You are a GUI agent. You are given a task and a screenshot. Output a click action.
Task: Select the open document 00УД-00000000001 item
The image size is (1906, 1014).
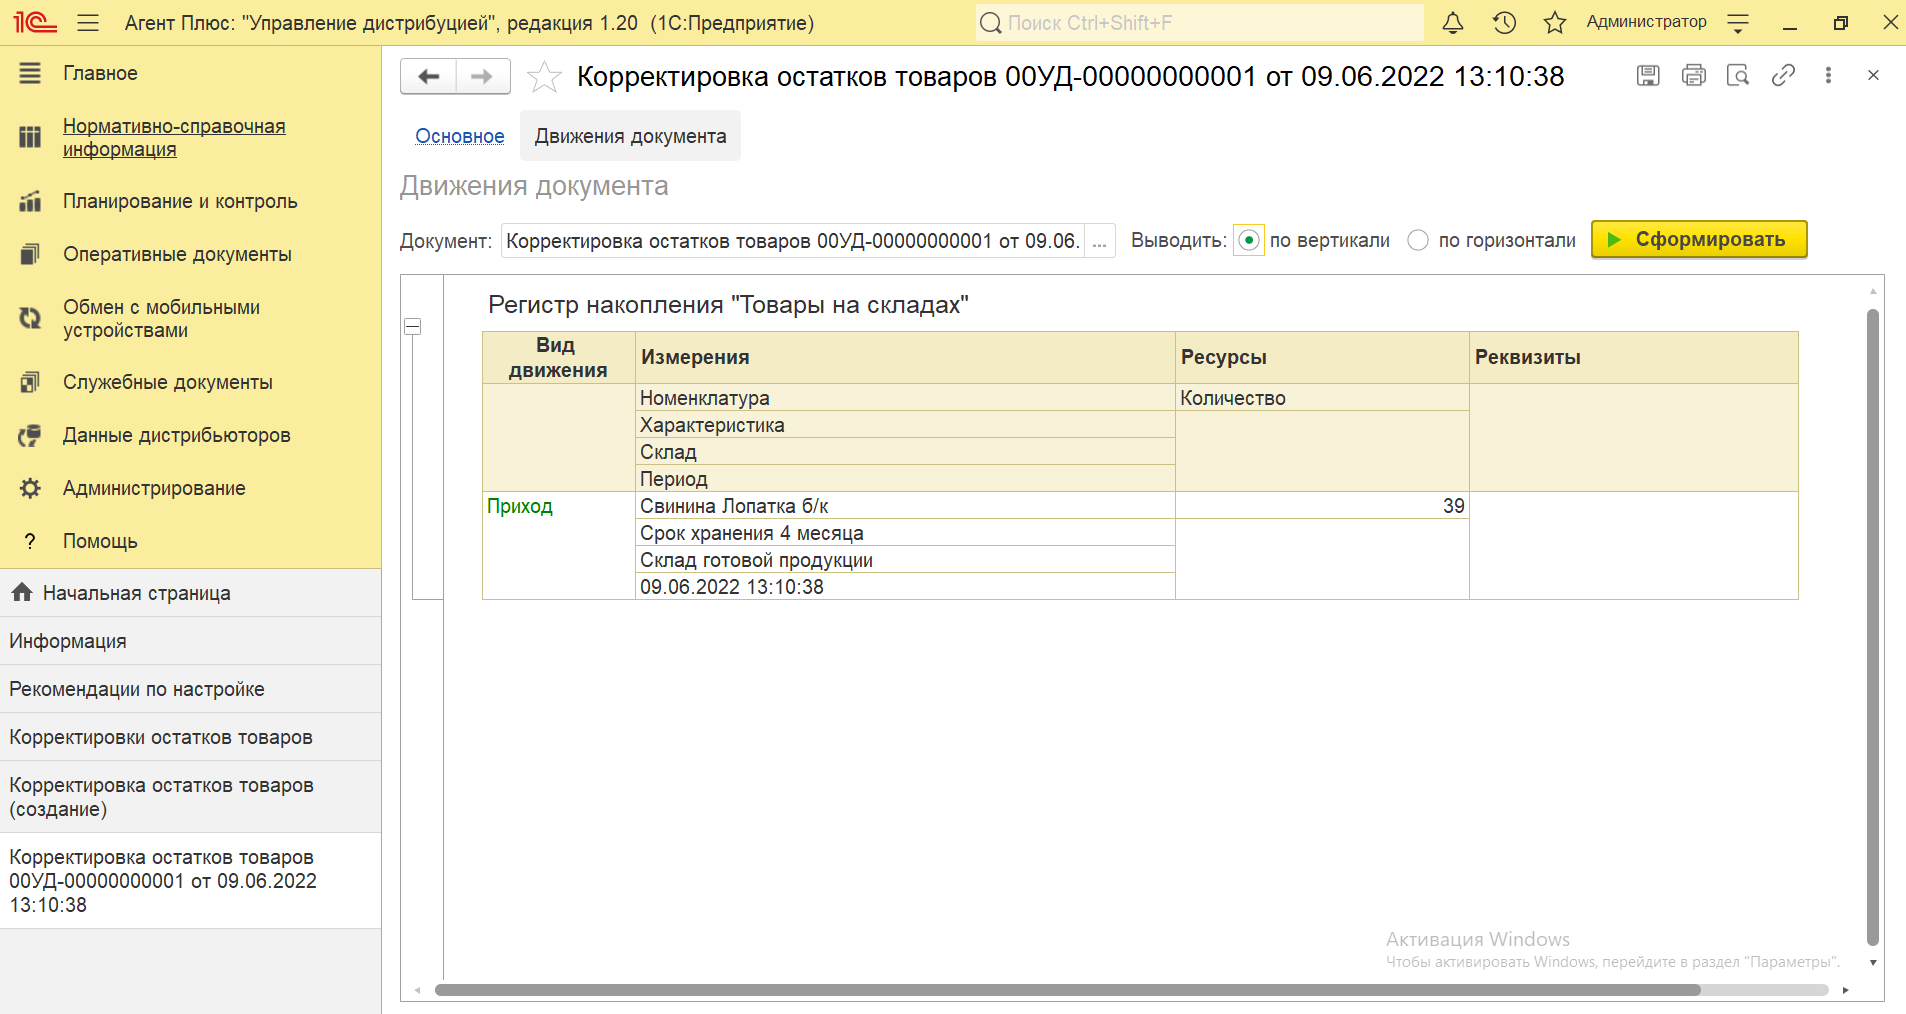point(190,881)
